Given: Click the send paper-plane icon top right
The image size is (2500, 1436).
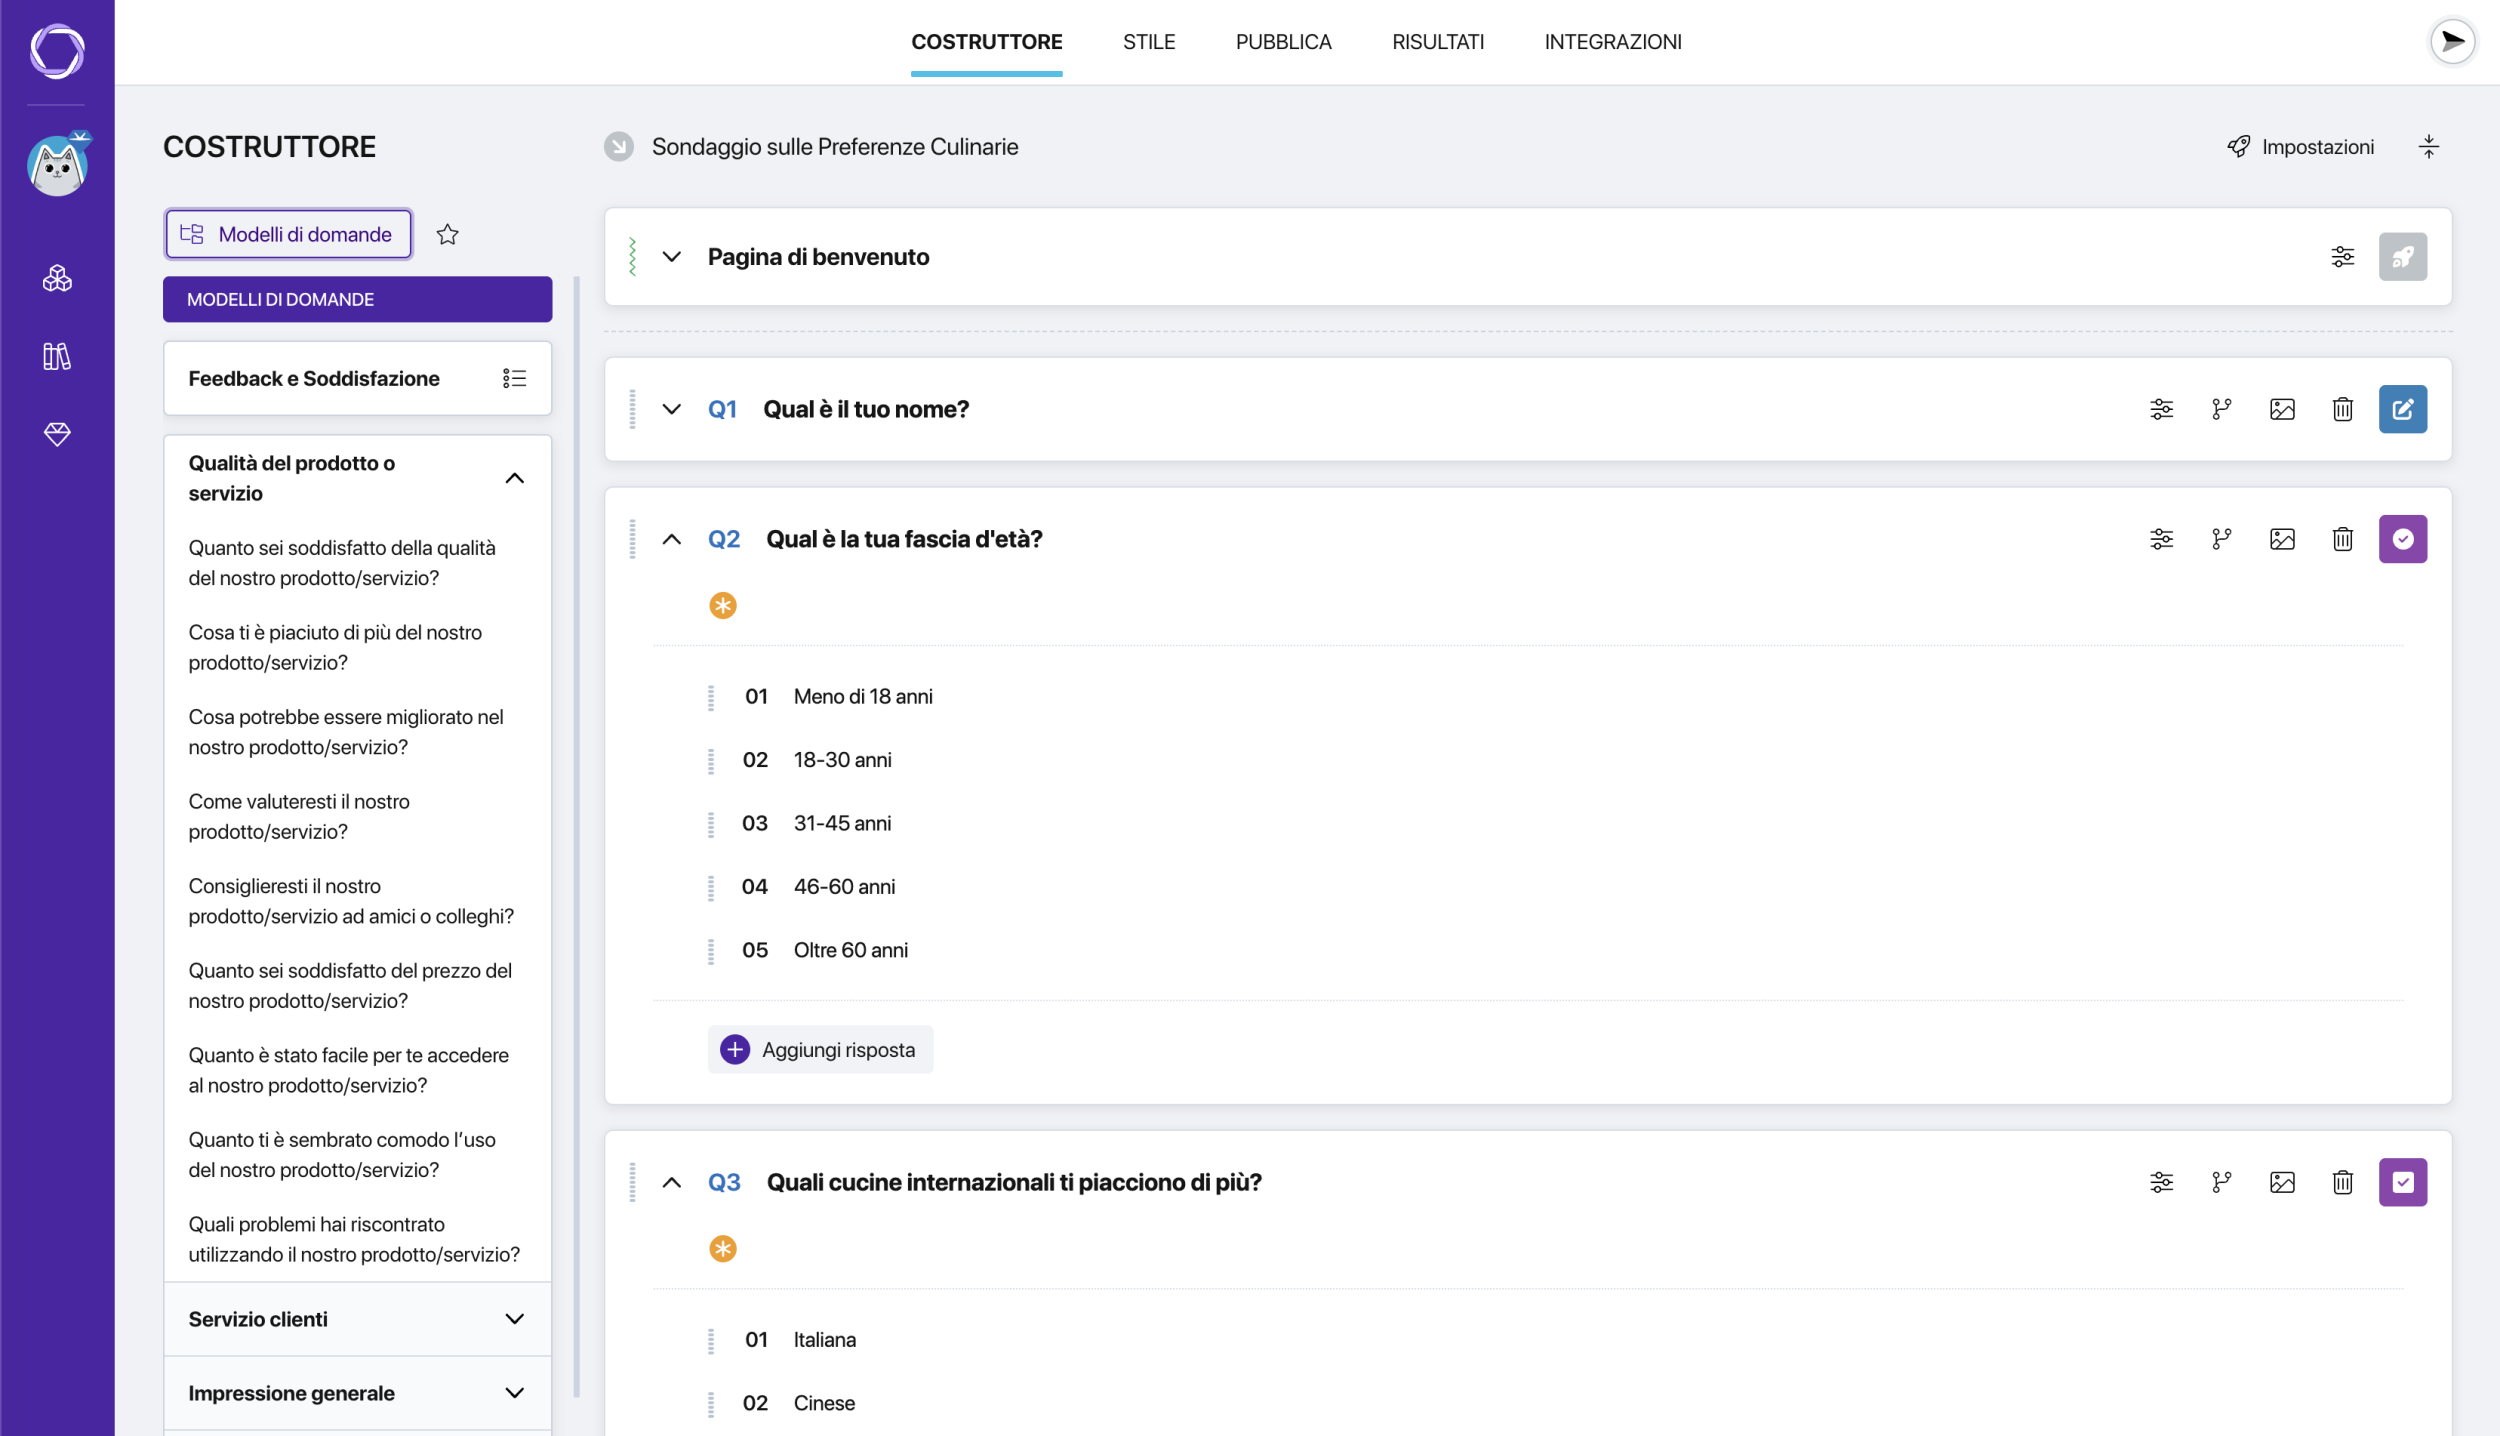Looking at the screenshot, I should 2453,42.
